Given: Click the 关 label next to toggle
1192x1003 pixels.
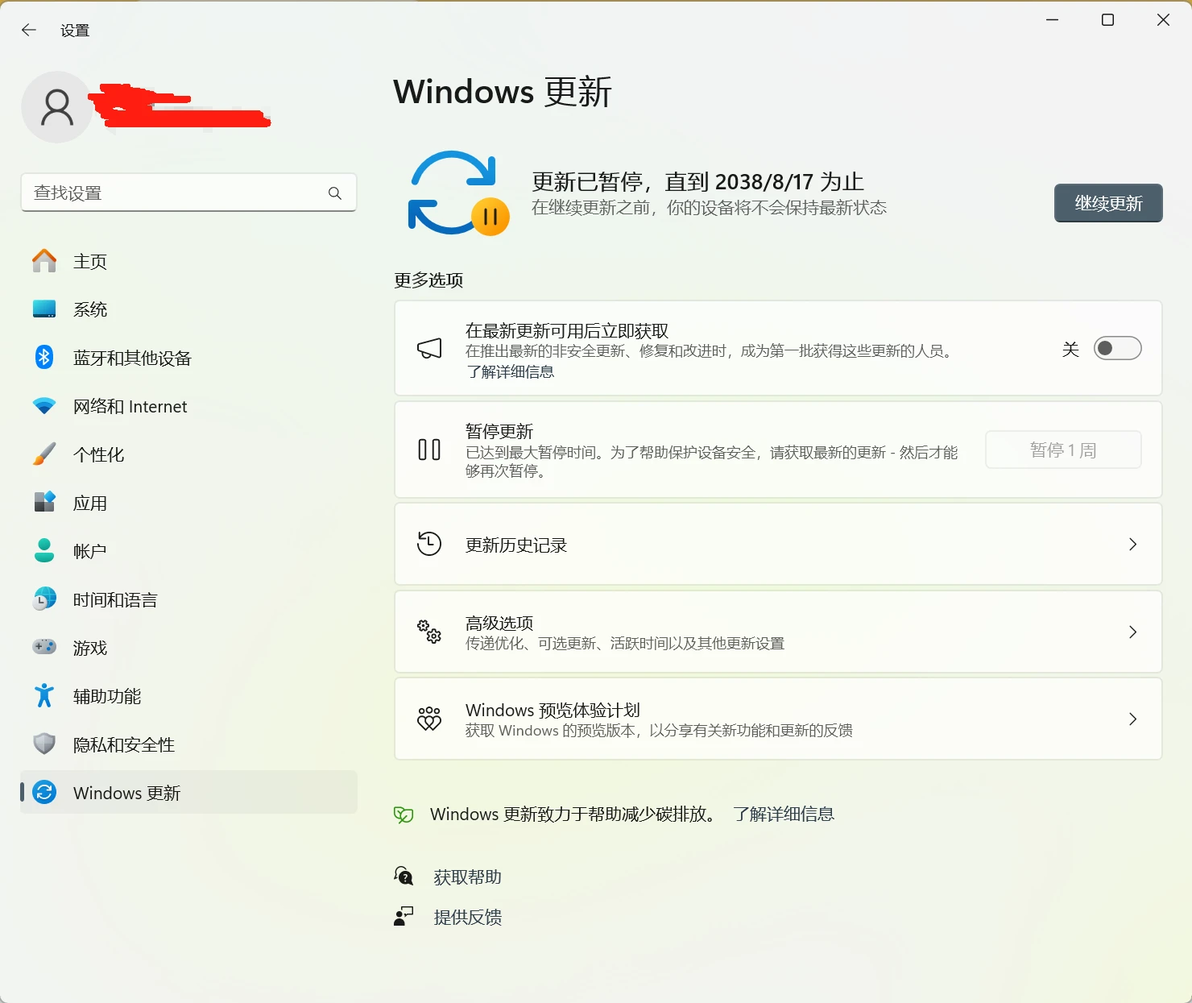Looking at the screenshot, I should tap(1070, 349).
